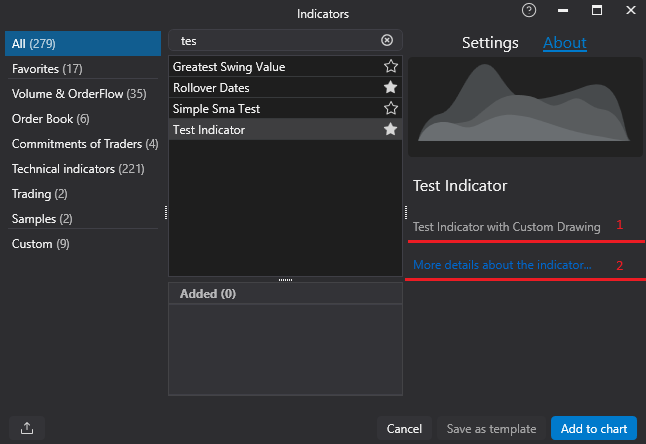Click into the indicator search field
Image resolution: width=646 pixels, height=444 pixels.
tap(275, 41)
